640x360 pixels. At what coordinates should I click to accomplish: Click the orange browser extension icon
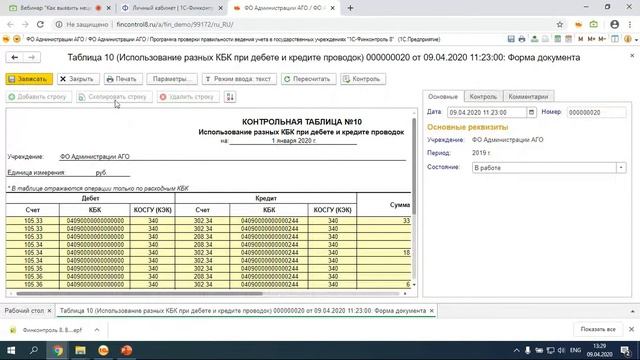tap(578, 24)
